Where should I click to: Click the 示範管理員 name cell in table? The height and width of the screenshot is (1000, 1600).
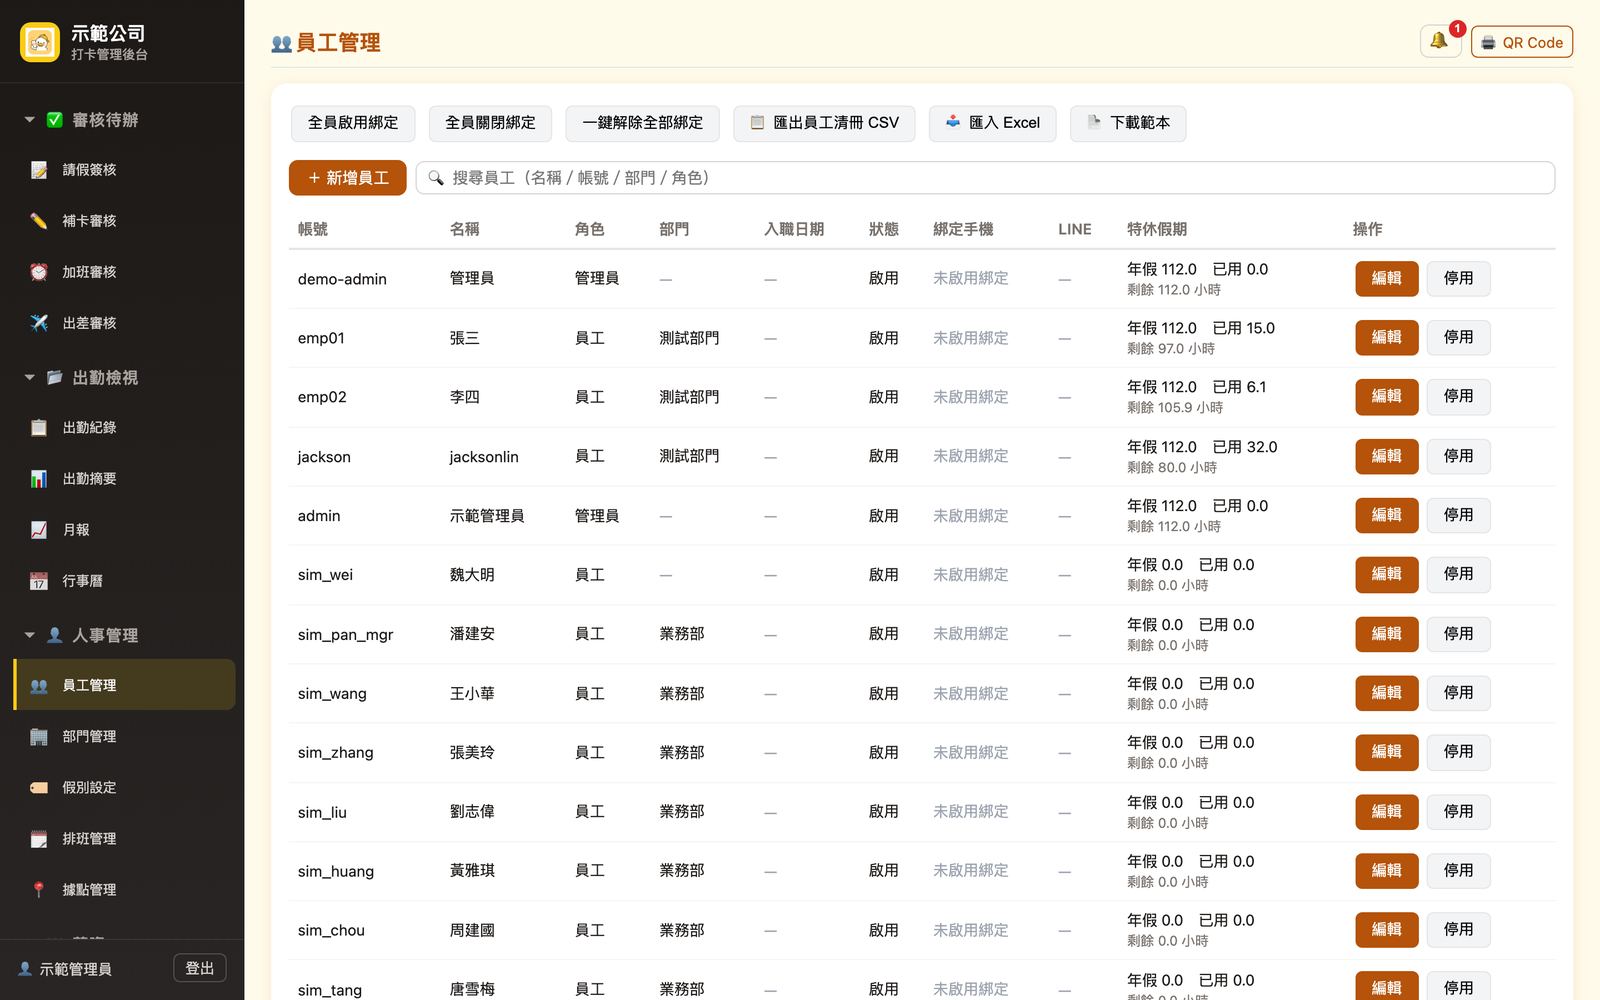click(x=487, y=516)
